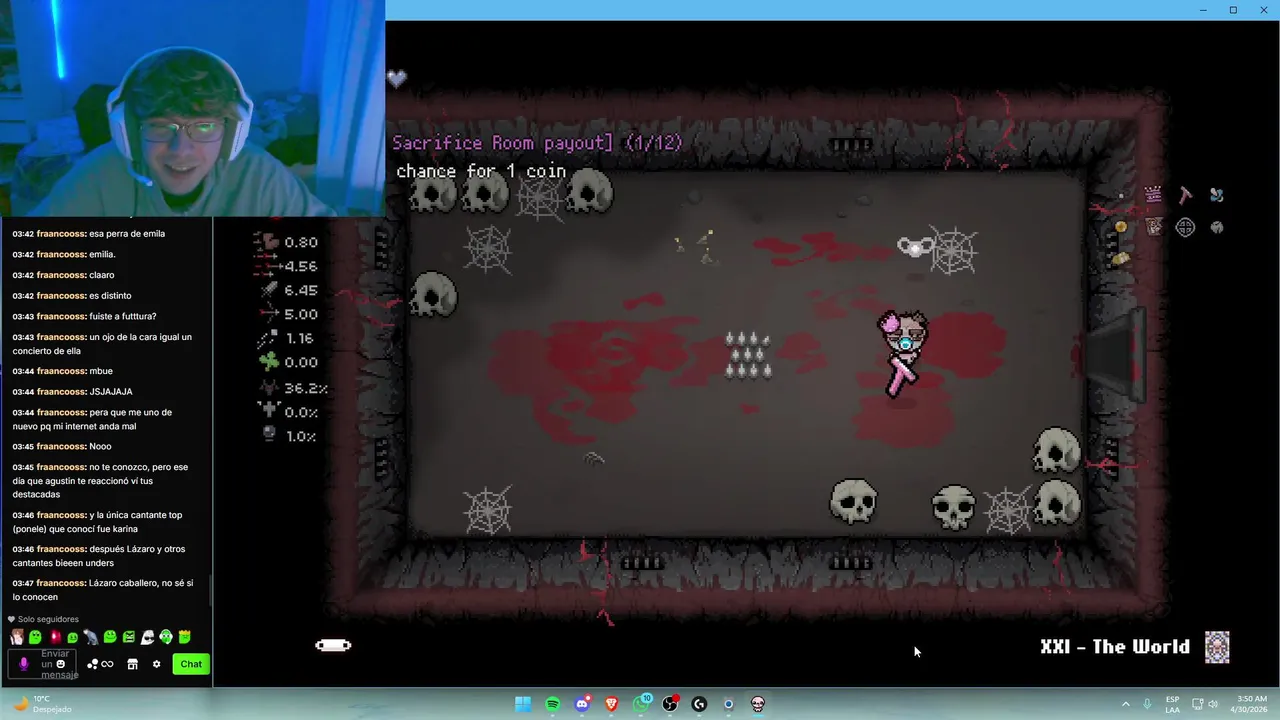Viewport: 1280px width, 720px height.
Task: Open OBS Studio from the taskbar
Action: pyautogui.click(x=670, y=704)
